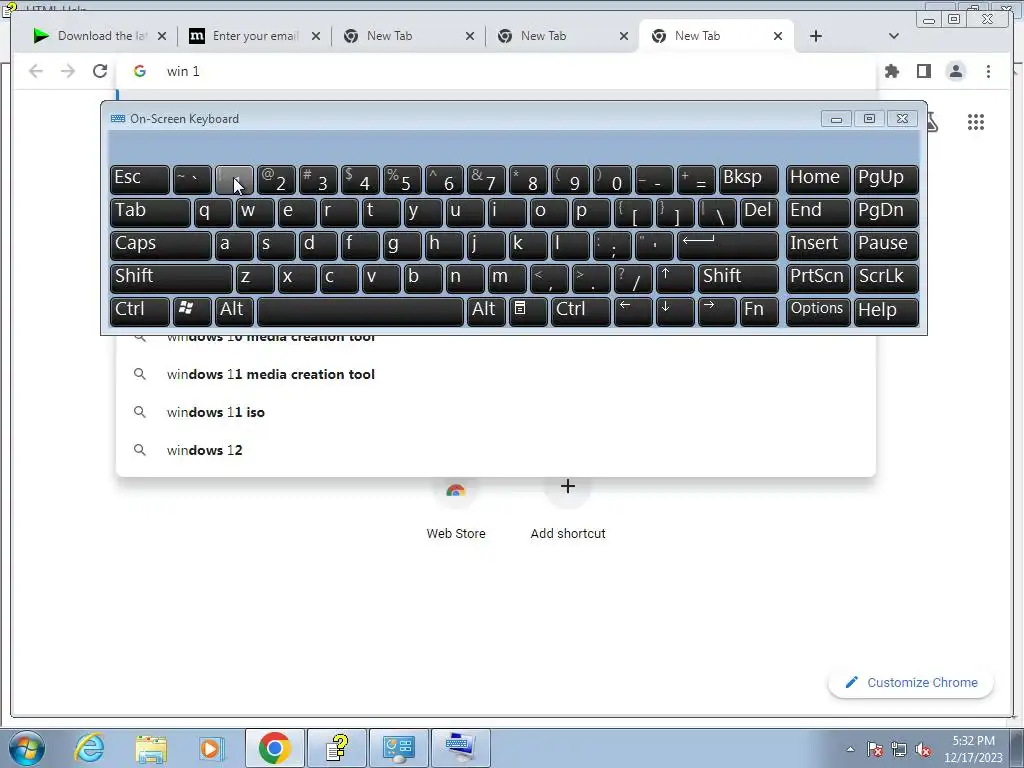The image size is (1024, 768).
Task: Toggle the ScrLk key on keyboard
Action: (886, 278)
